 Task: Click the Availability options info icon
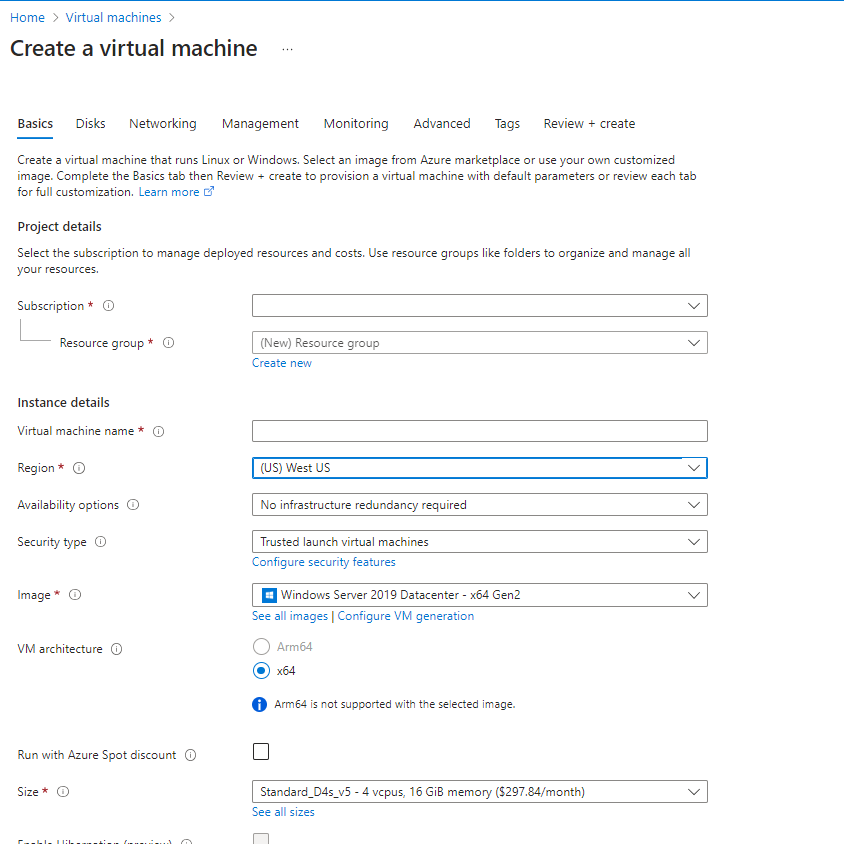tap(133, 505)
